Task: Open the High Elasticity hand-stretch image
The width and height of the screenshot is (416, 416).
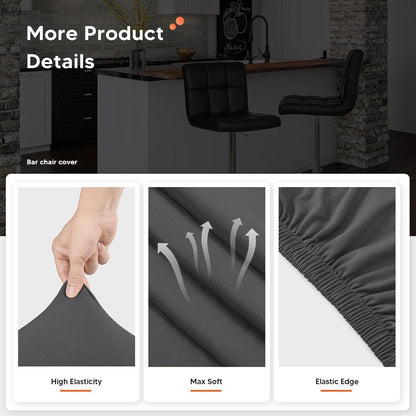Action: (x=76, y=277)
